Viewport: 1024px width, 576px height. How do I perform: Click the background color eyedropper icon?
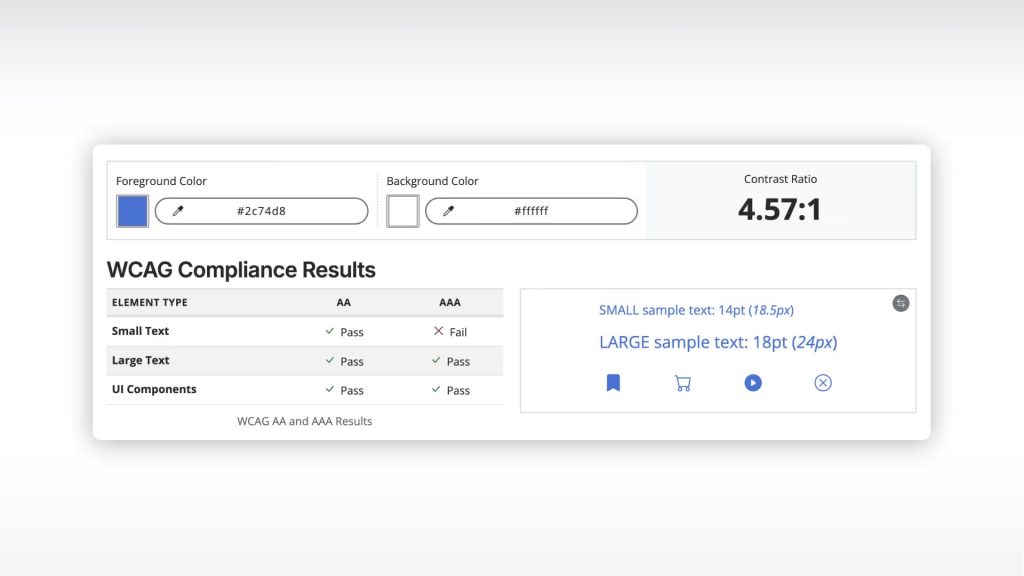[449, 211]
